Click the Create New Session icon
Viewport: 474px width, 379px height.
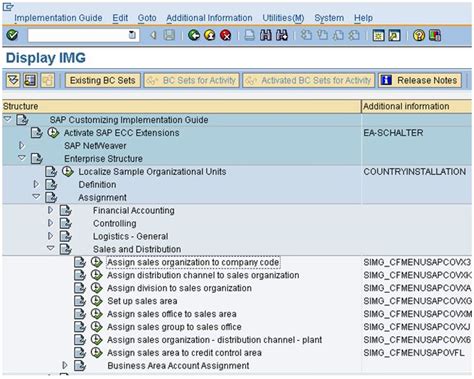[x=378, y=35]
